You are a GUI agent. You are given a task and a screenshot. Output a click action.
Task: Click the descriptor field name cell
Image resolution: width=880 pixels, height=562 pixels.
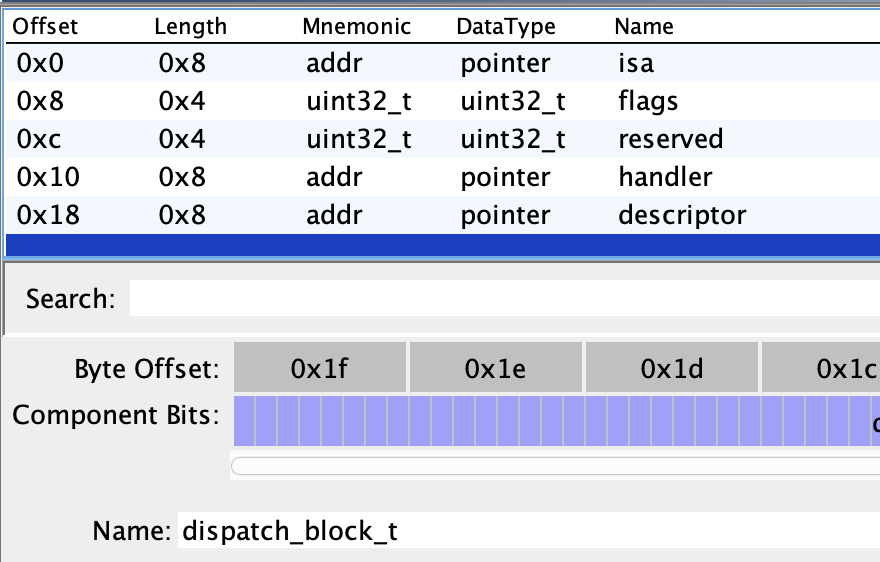click(x=682, y=215)
